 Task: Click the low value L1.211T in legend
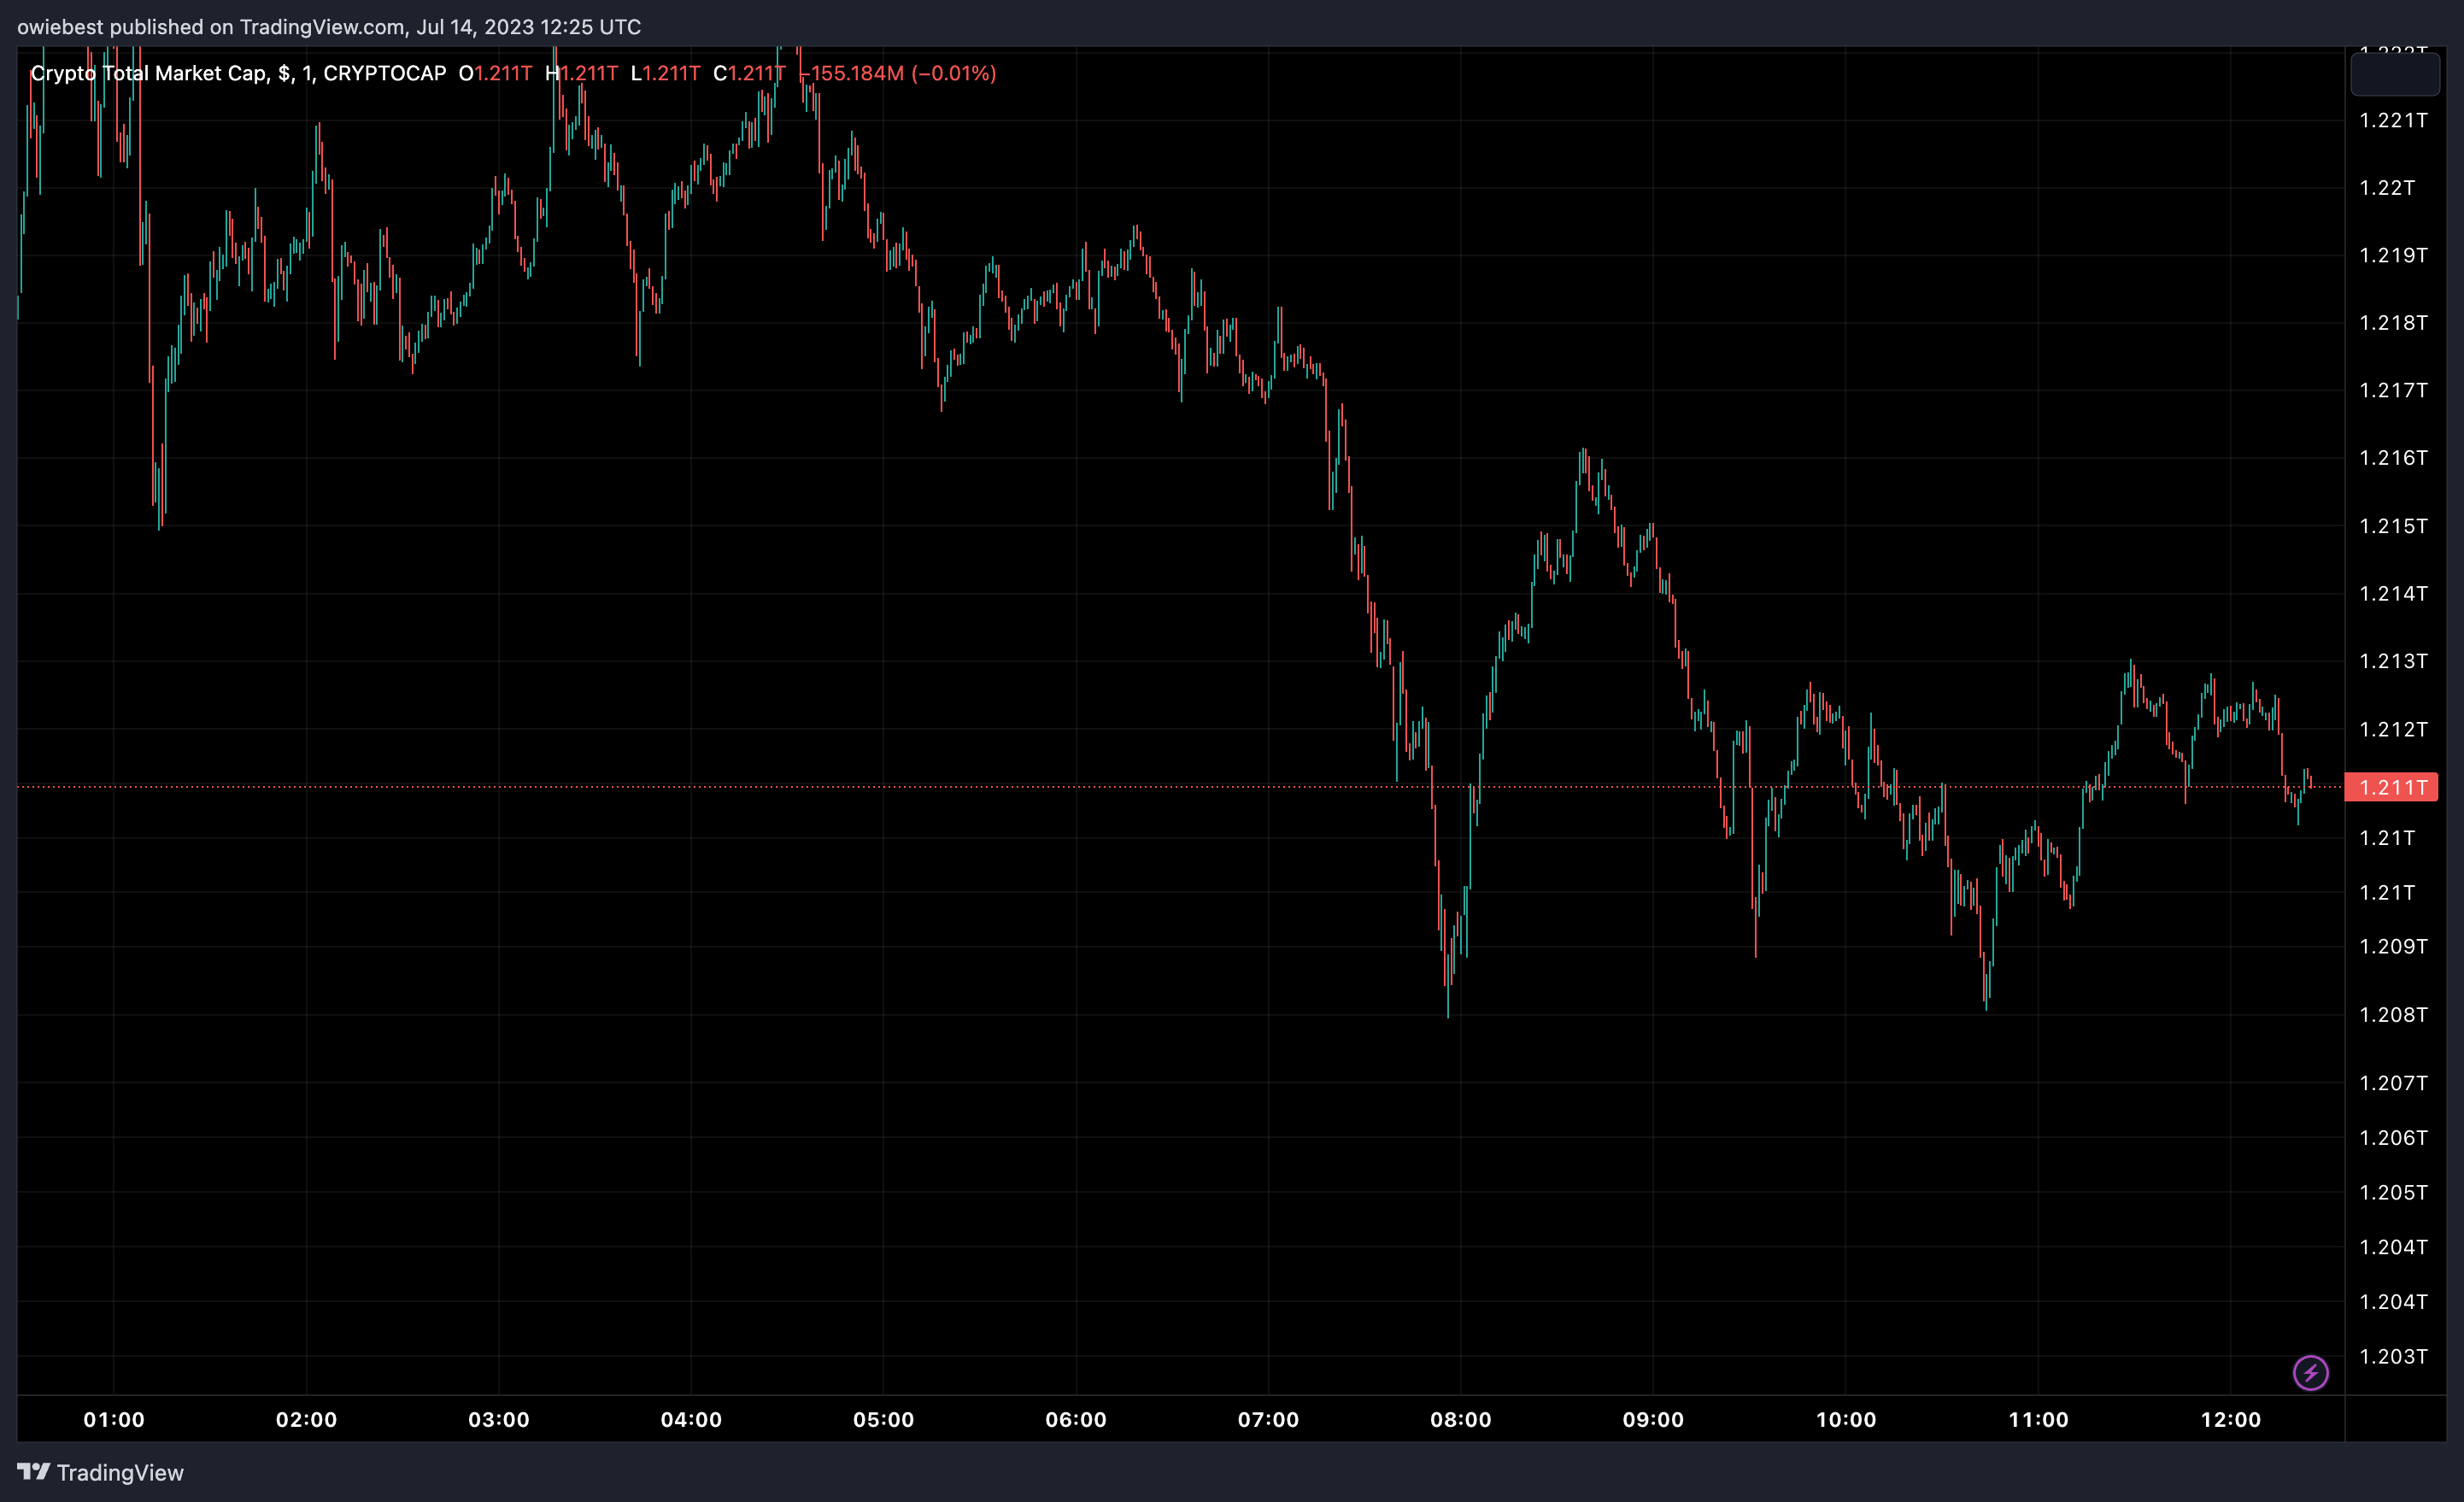[665, 73]
